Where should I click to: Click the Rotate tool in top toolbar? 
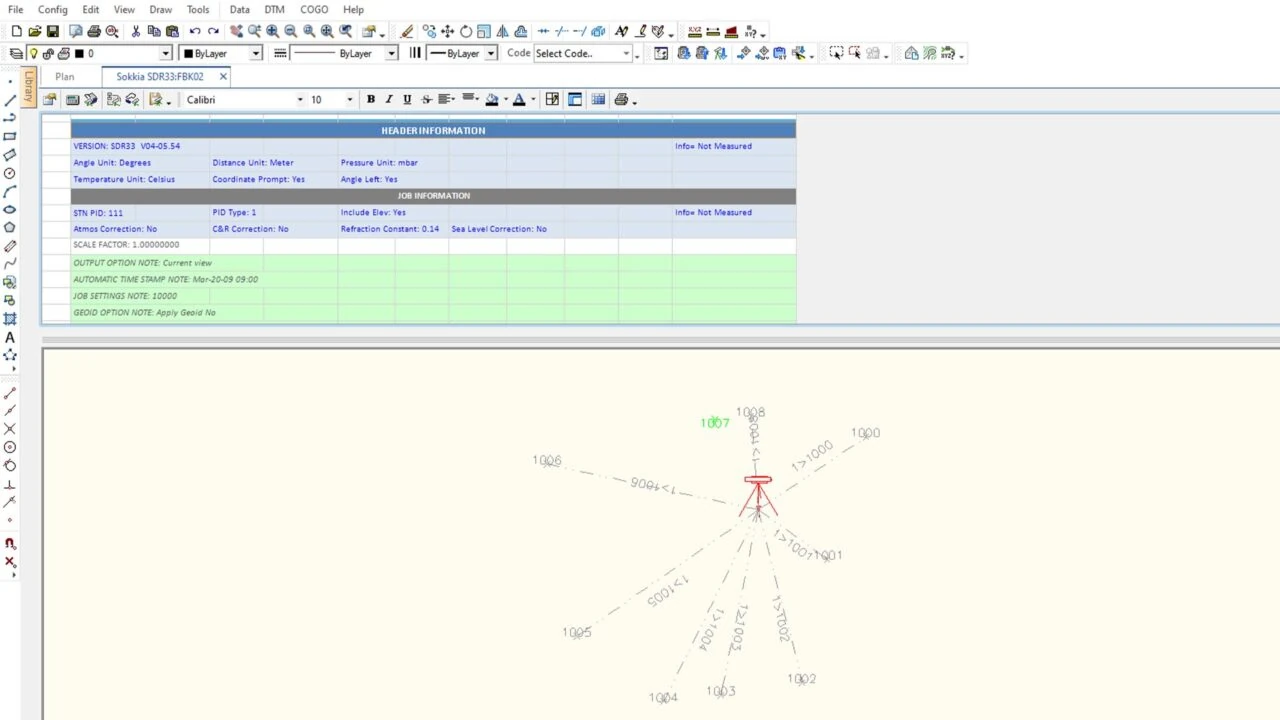(x=466, y=32)
